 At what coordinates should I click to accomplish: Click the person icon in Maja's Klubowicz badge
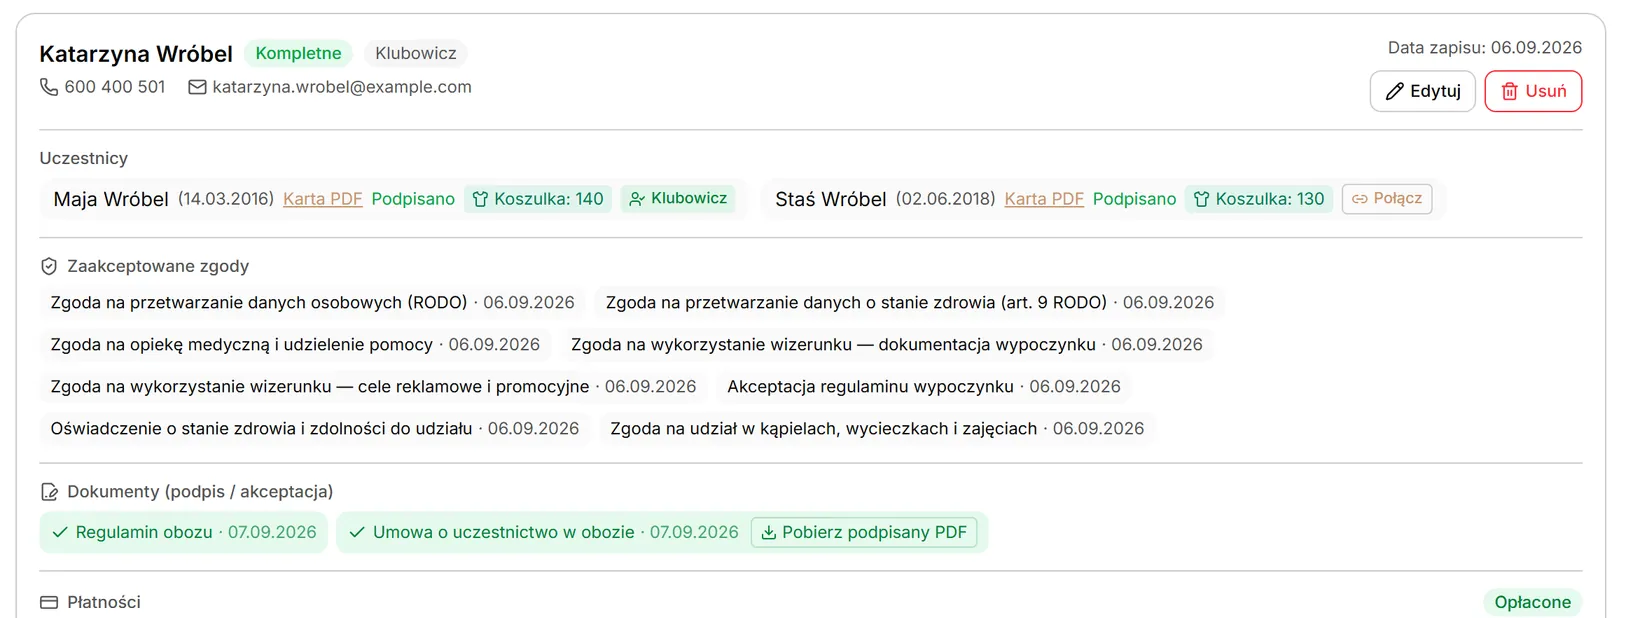click(x=637, y=199)
